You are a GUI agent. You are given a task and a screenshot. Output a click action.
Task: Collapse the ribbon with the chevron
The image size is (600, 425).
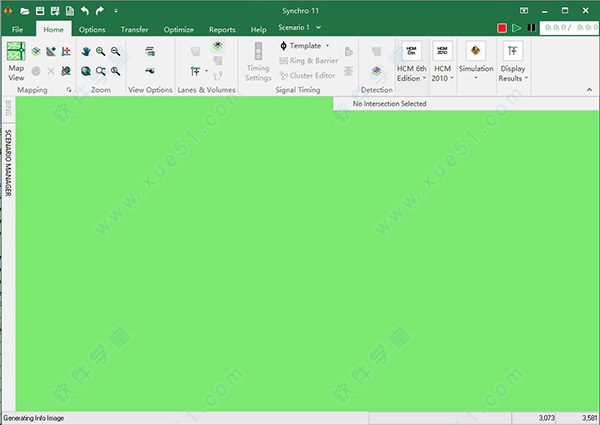[589, 90]
